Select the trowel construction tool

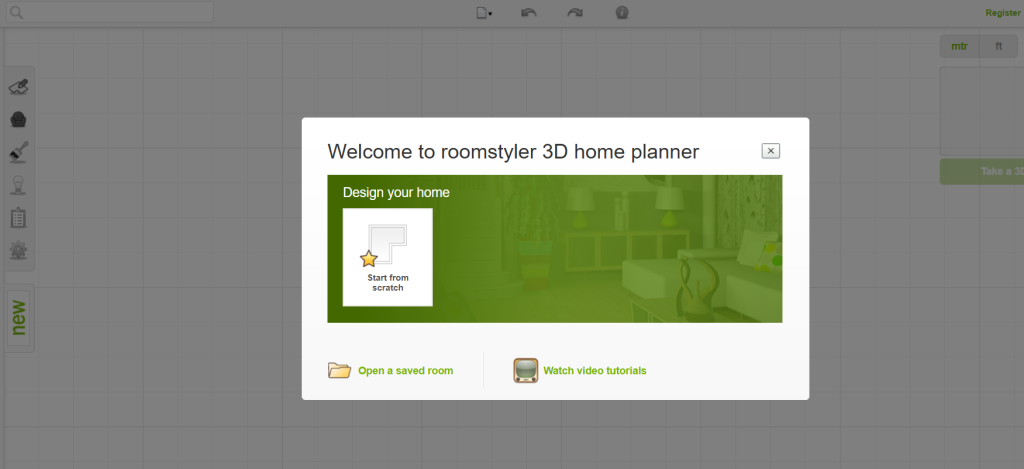[18, 87]
